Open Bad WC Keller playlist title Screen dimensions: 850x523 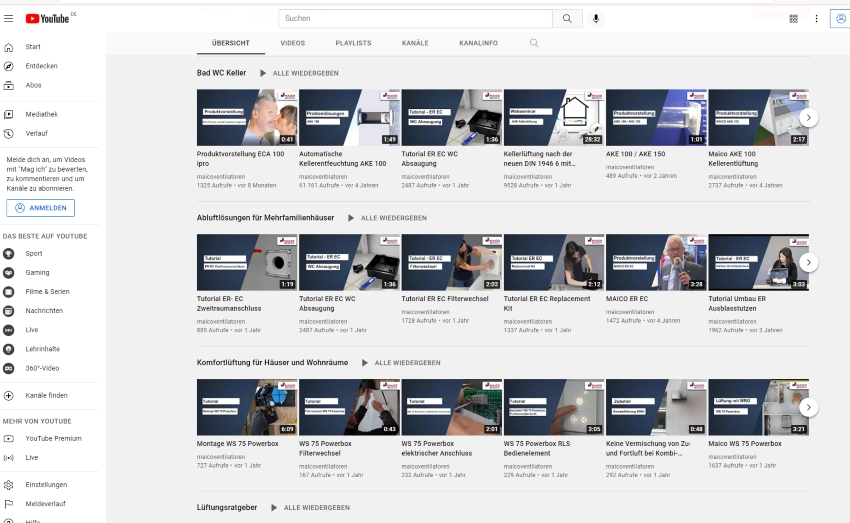pos(221,73)
